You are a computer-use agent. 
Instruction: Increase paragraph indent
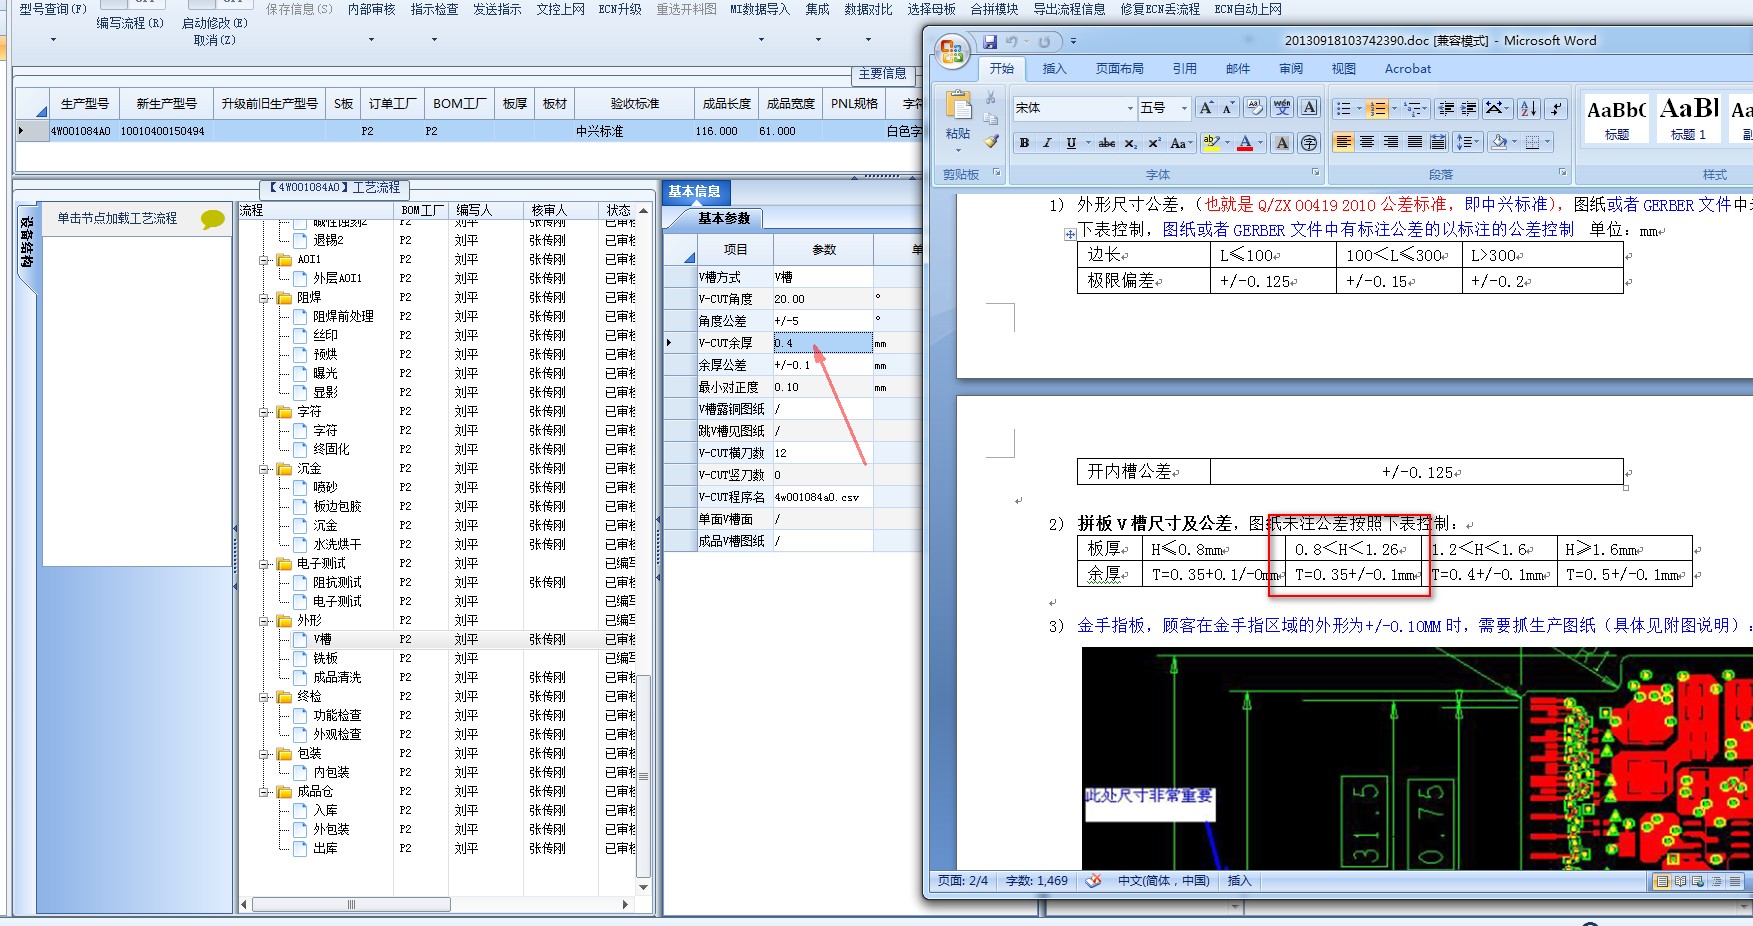coord(1468,108)
